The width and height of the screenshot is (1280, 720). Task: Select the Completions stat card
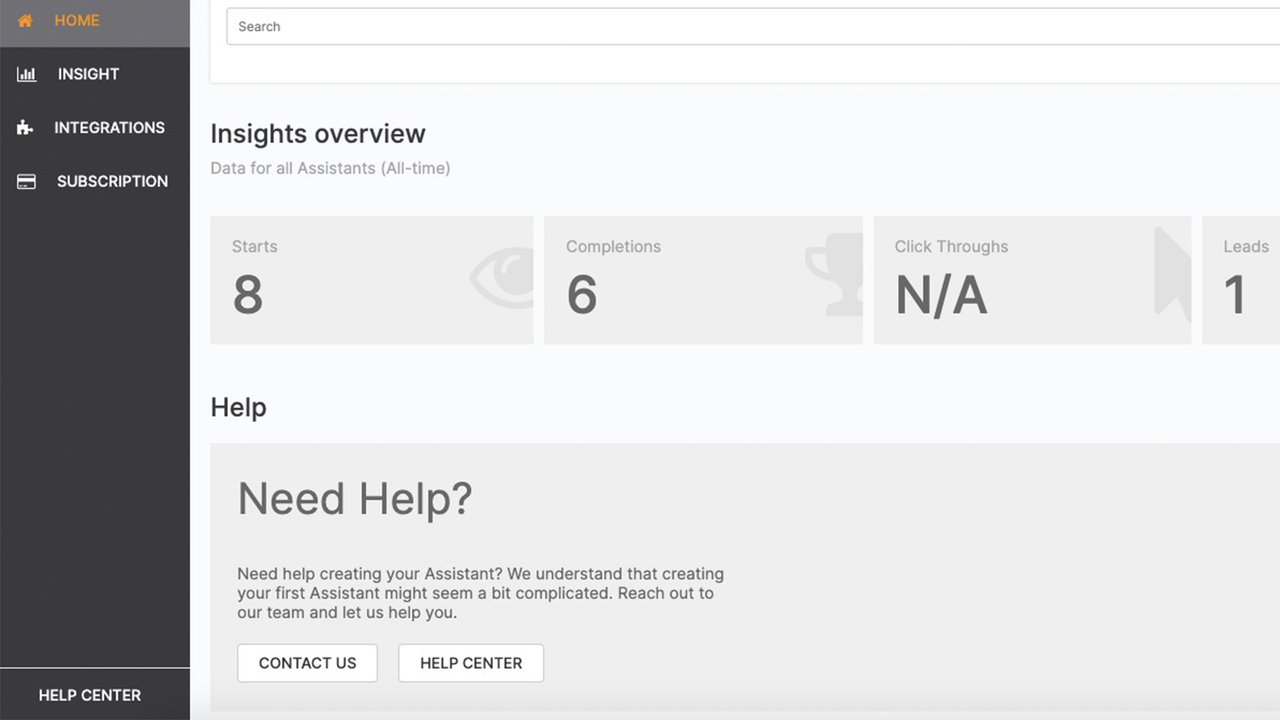point(703,280)
